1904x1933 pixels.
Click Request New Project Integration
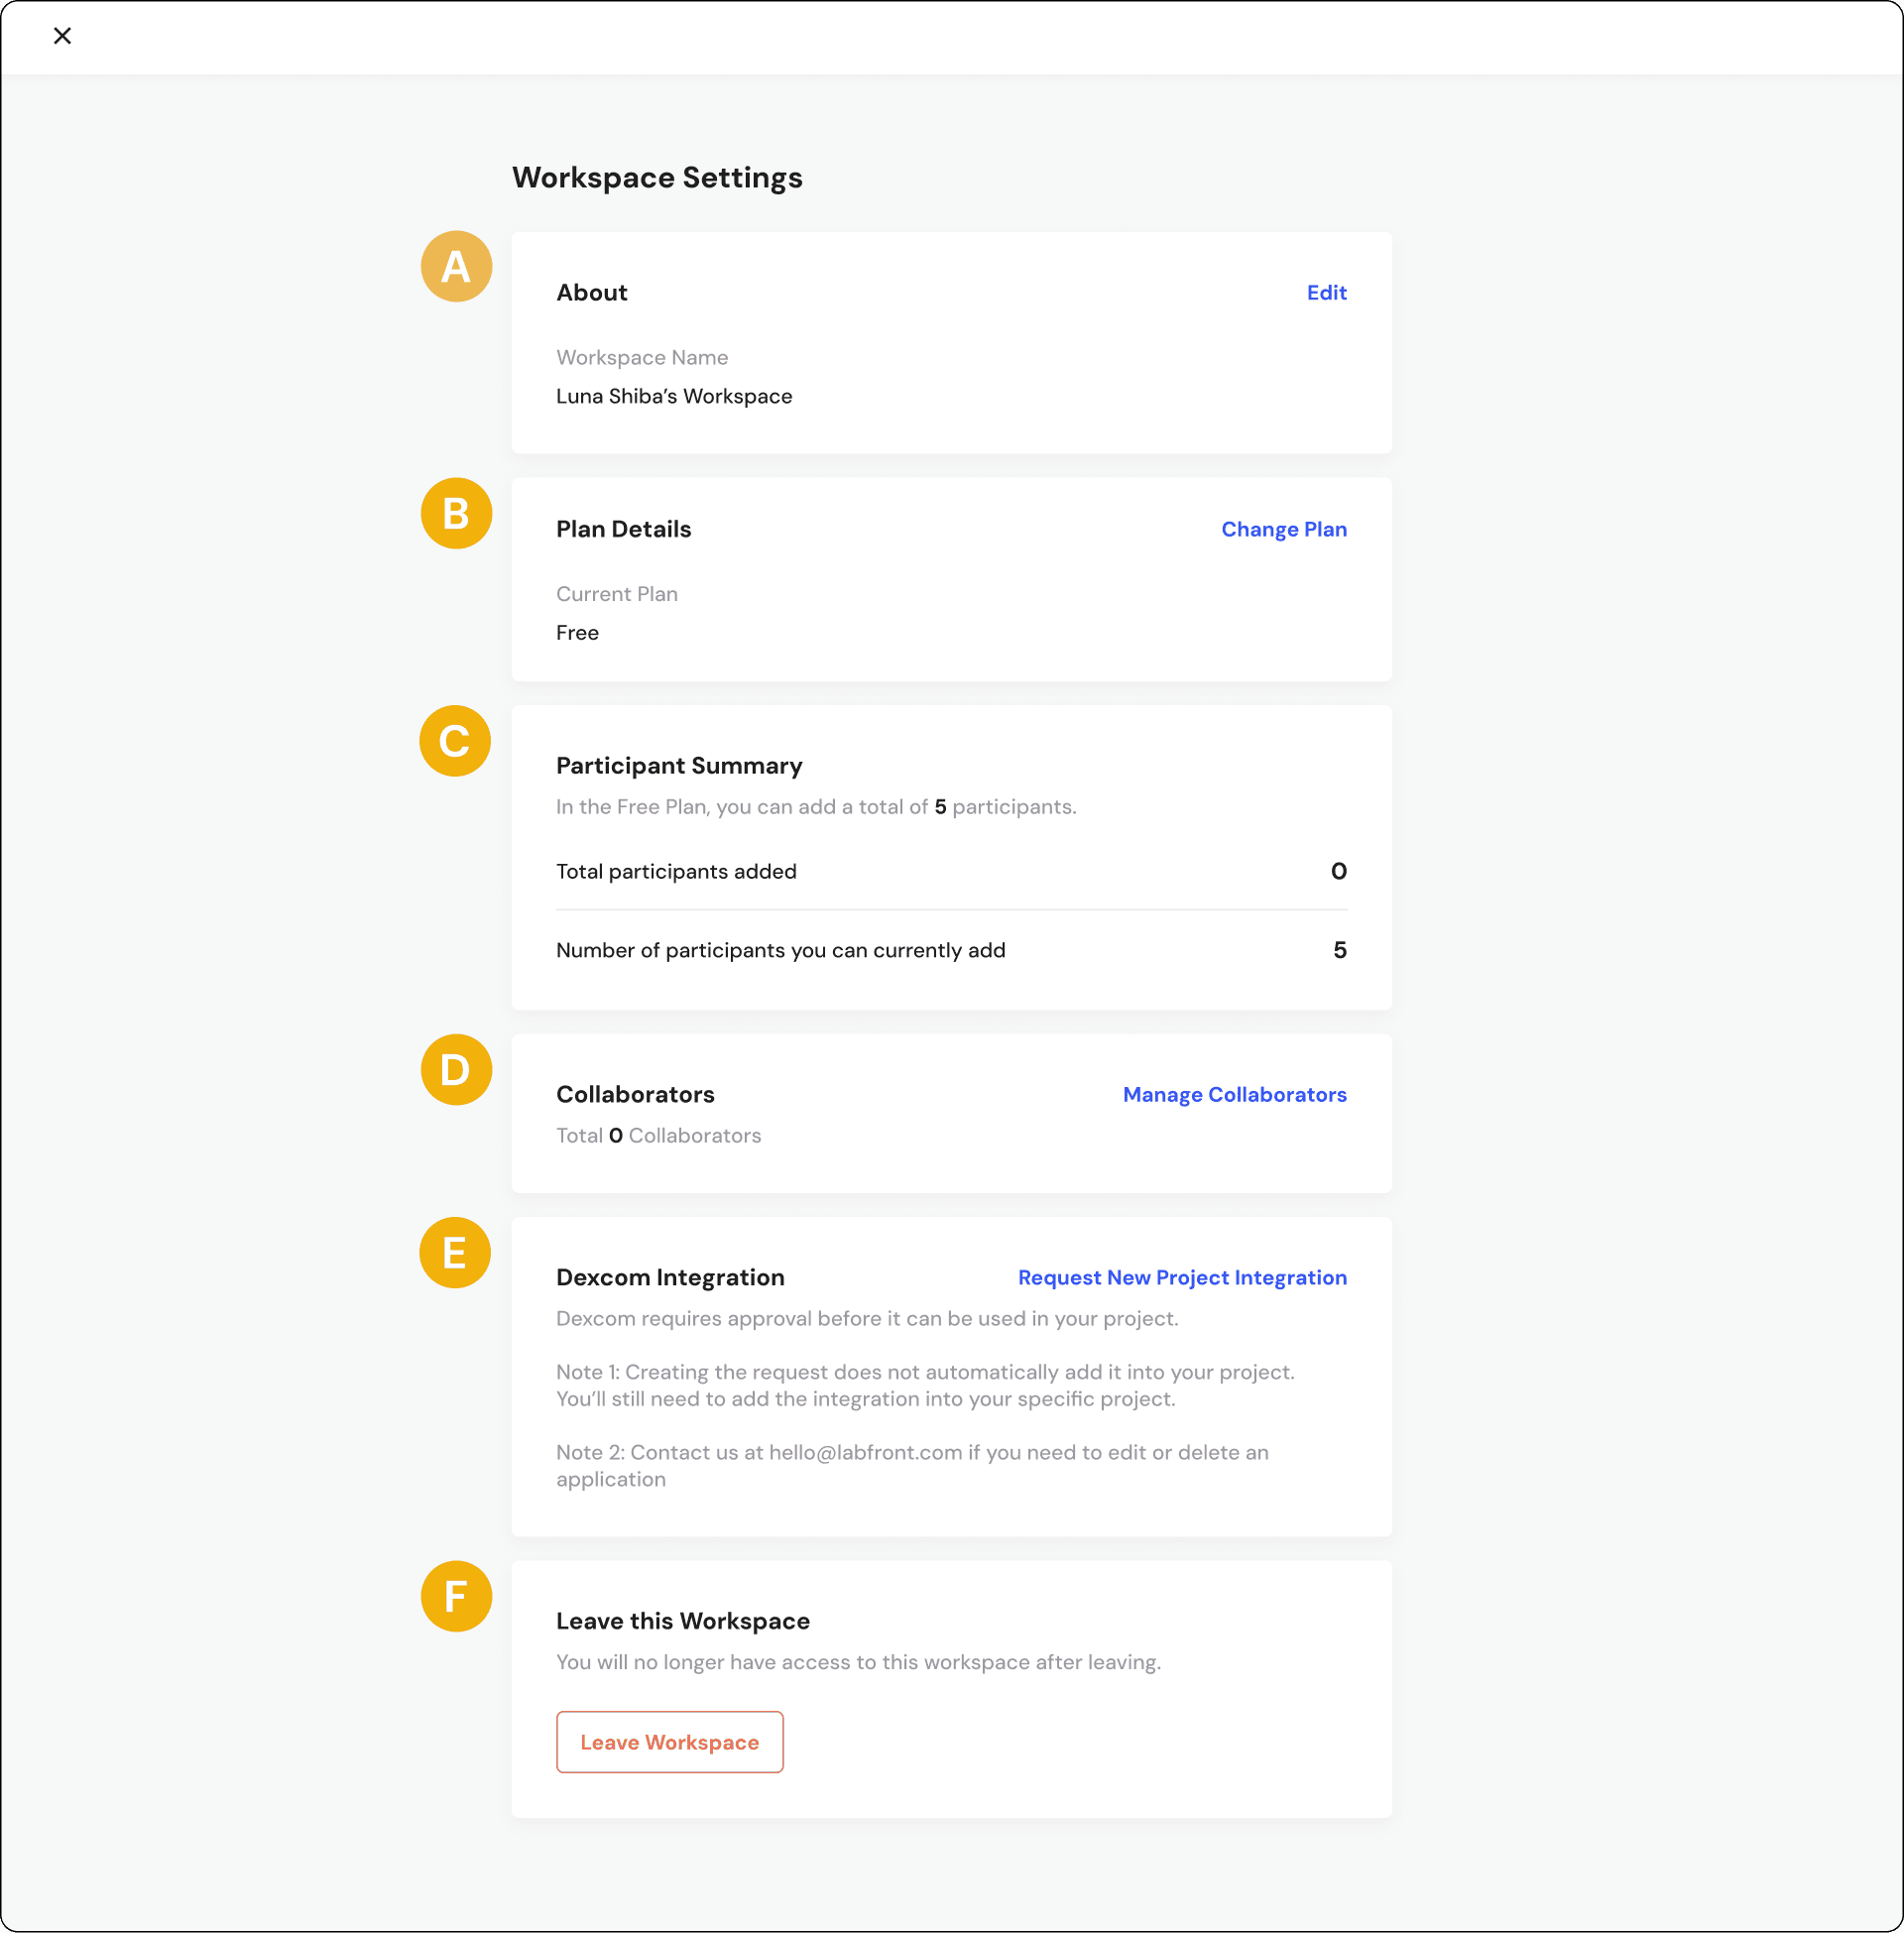pos(1181,1277)
